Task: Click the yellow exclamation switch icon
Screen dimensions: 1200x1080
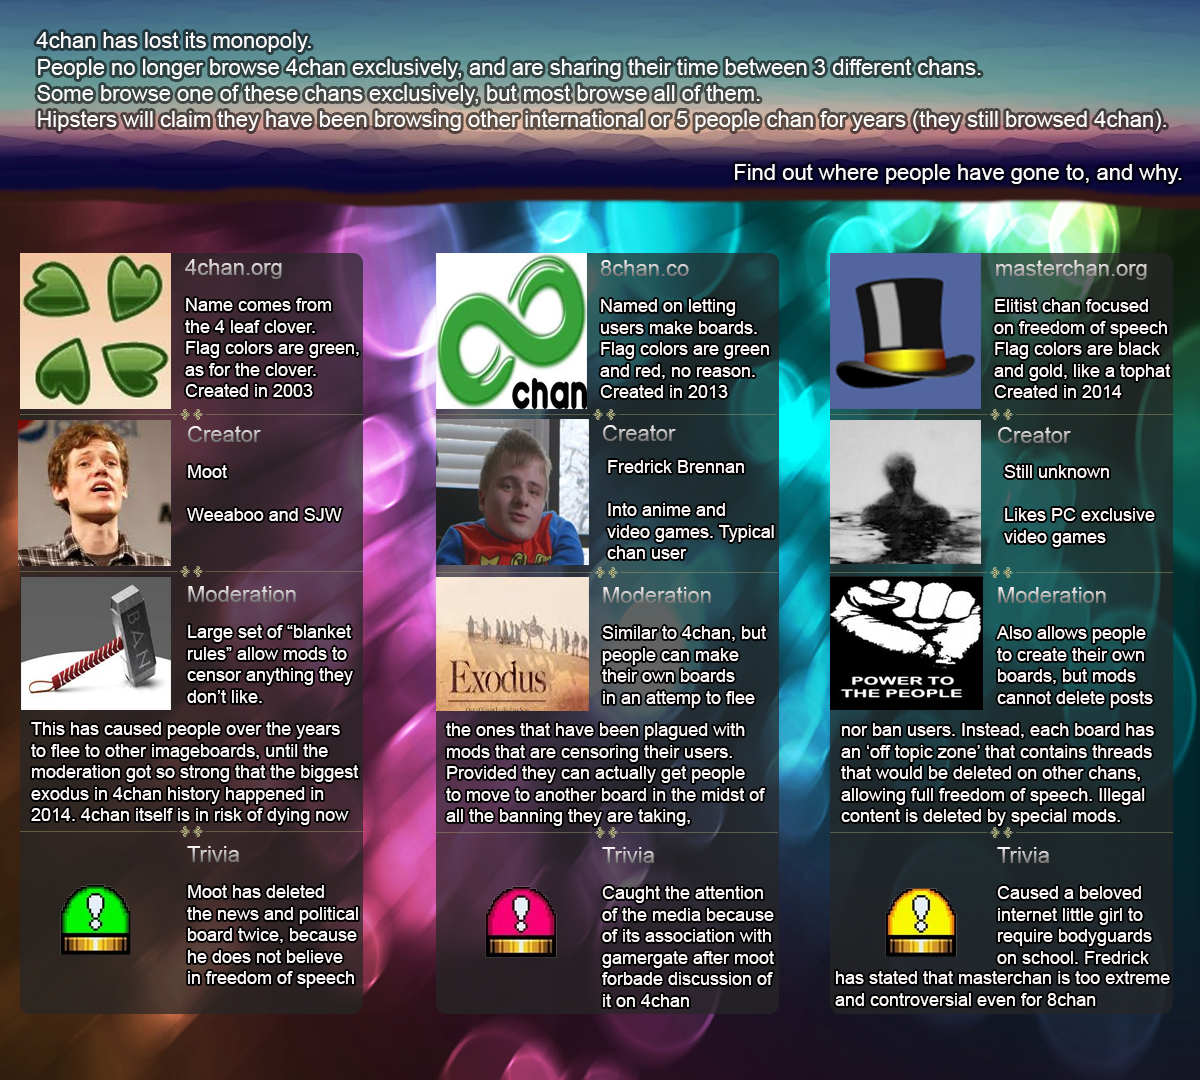Action: [x=921, y=921]
